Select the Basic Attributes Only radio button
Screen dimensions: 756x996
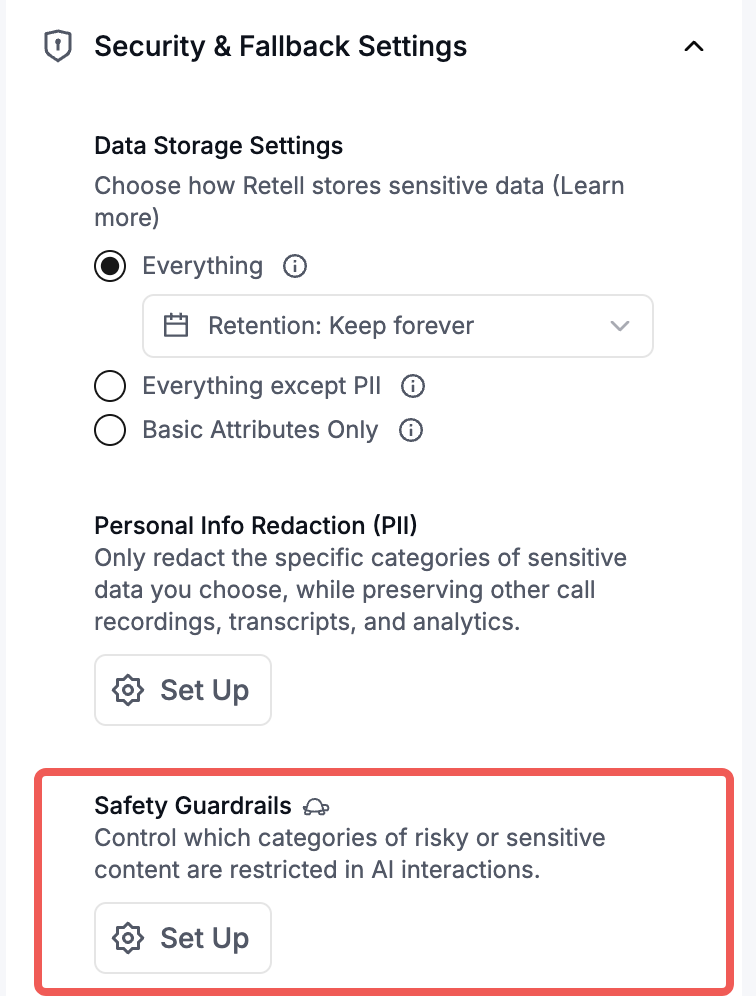pos(110,430)
